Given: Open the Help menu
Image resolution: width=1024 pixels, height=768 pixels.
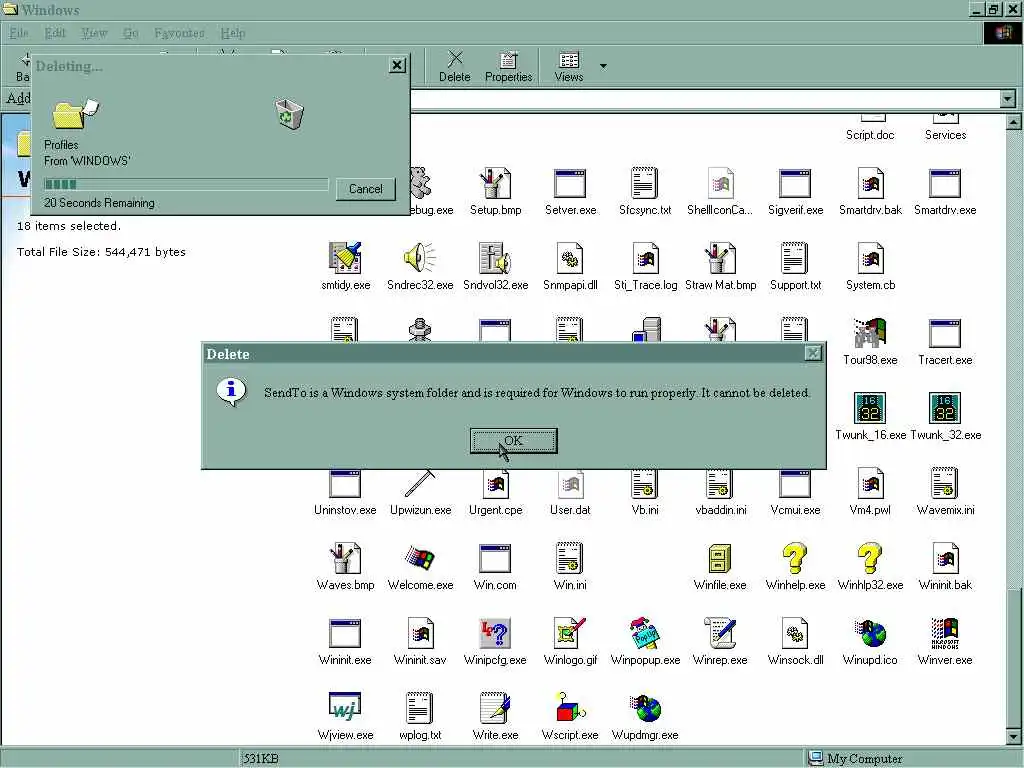Looking at the screenshot, I should tap(232, 33).
